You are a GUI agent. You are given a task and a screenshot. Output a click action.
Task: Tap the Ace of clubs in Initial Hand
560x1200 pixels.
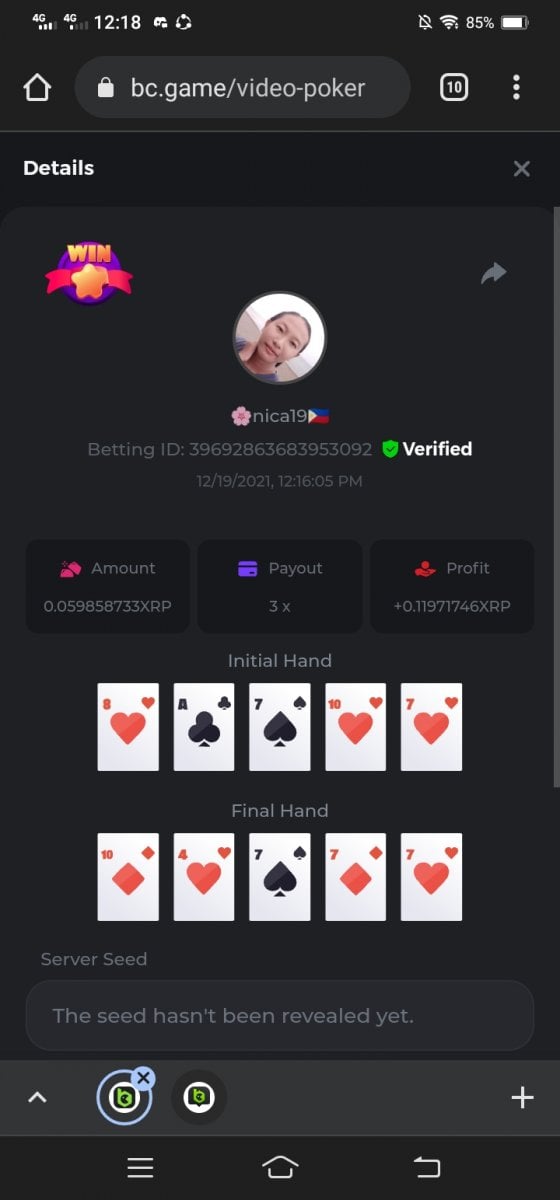204,727
